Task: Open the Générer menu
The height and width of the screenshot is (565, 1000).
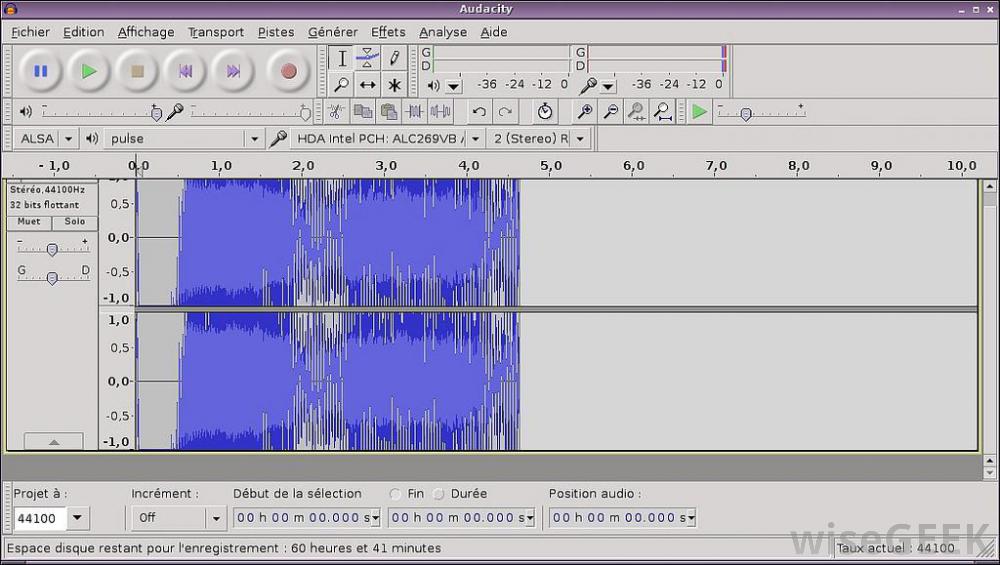Action: pos(332,32)
